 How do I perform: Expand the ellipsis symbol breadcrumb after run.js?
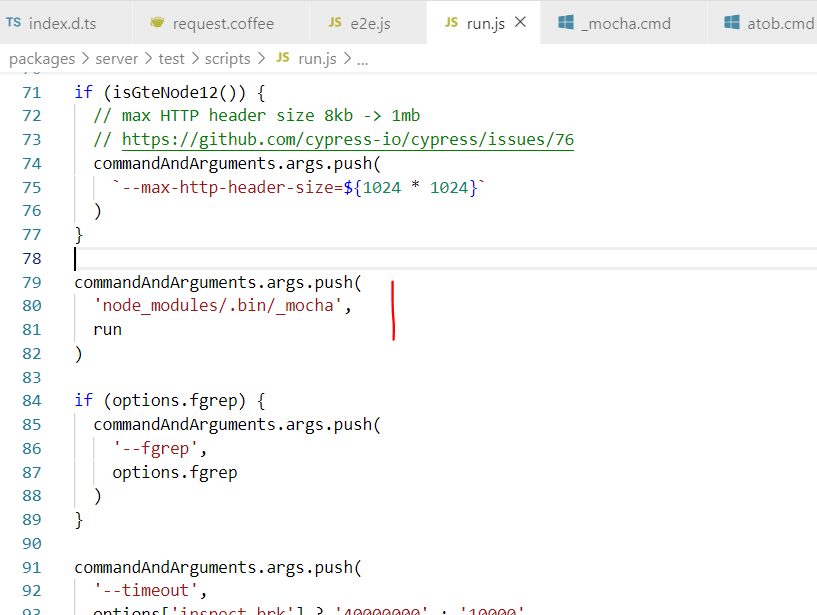click(362, 58)
